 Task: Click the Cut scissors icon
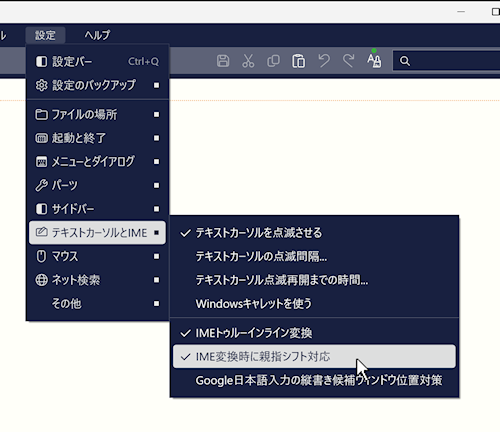coord(248,61)
